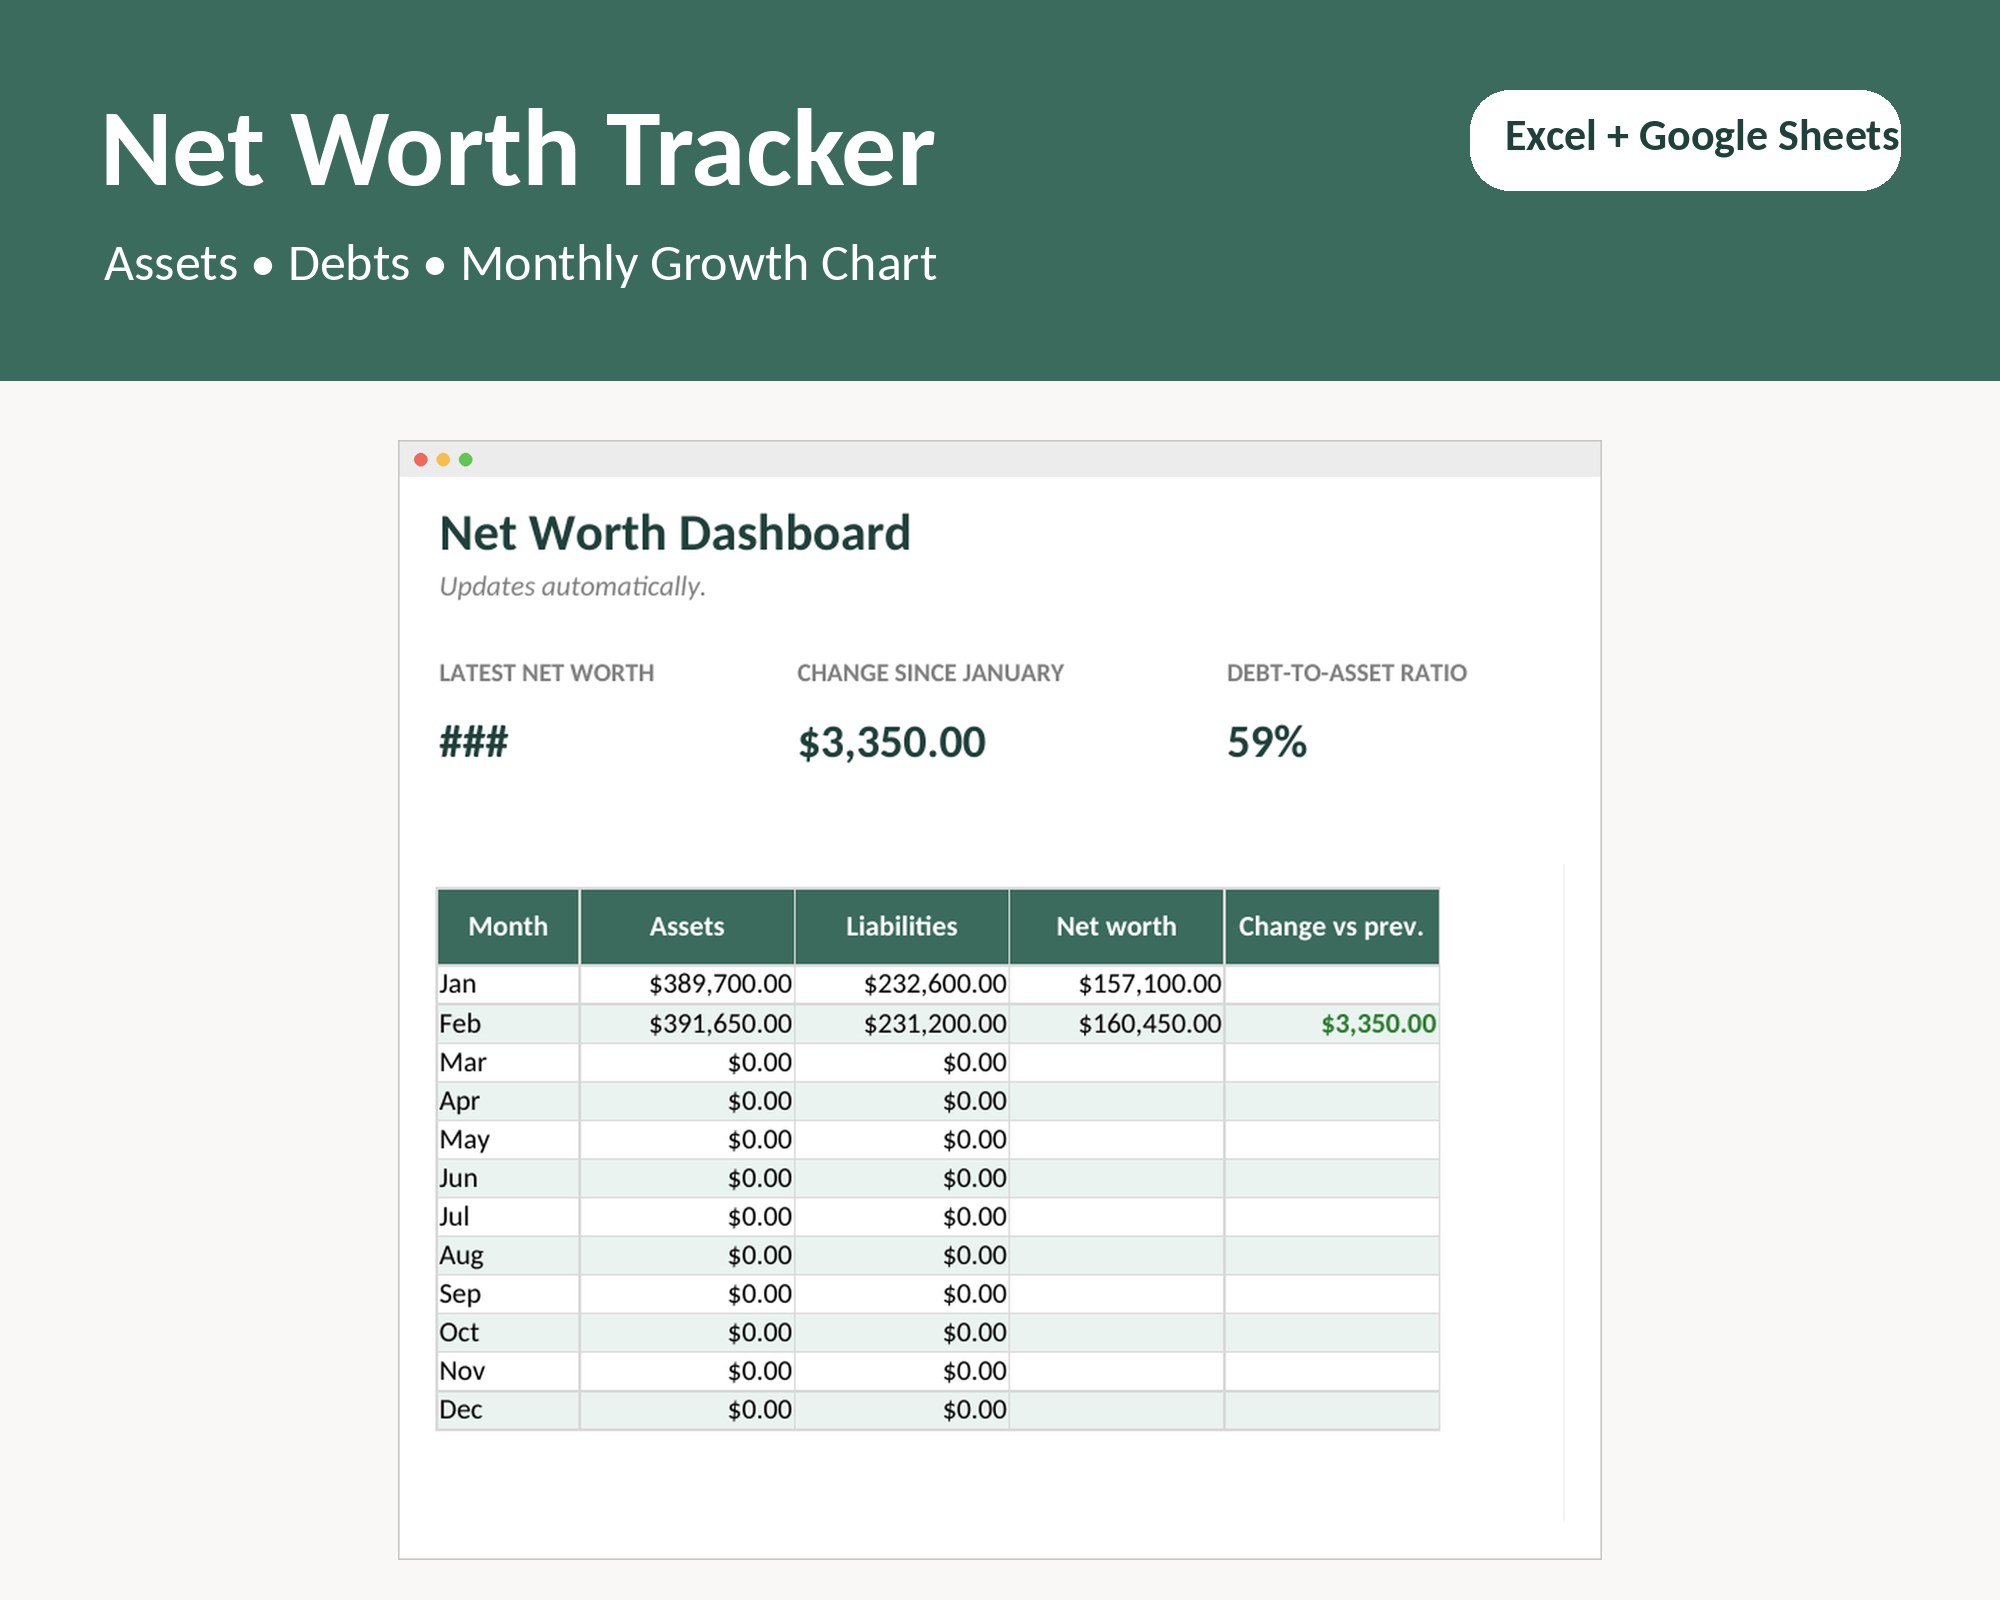This screenshot has height=1600, width=2000.
Task: Select the $232,600.00 liabilities cell
Action: pyautogui.click(x=902, y=984)
